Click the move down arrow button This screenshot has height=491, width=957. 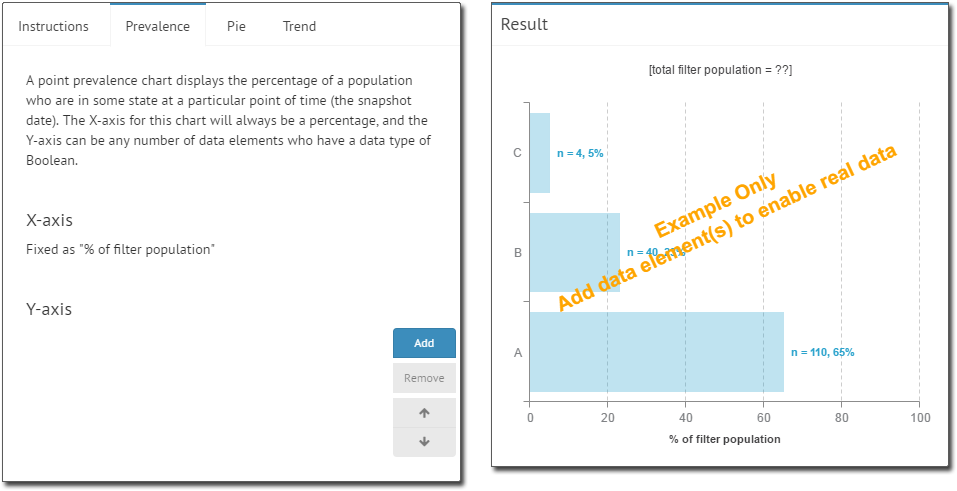[424, 441]
